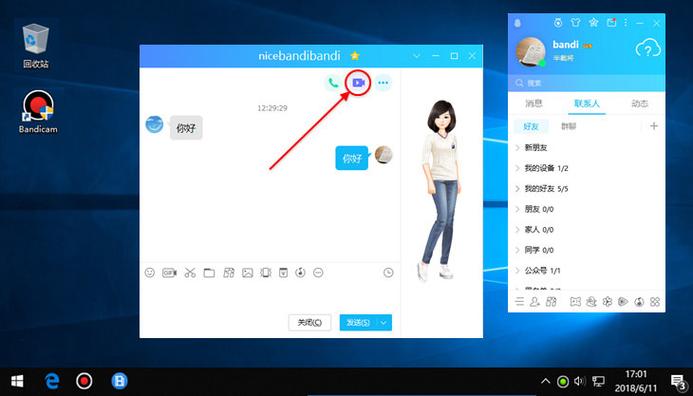The width and height of the screenshot is (693, 396).
Task: Open the emoji smiley picker
Action: point(150,273)
